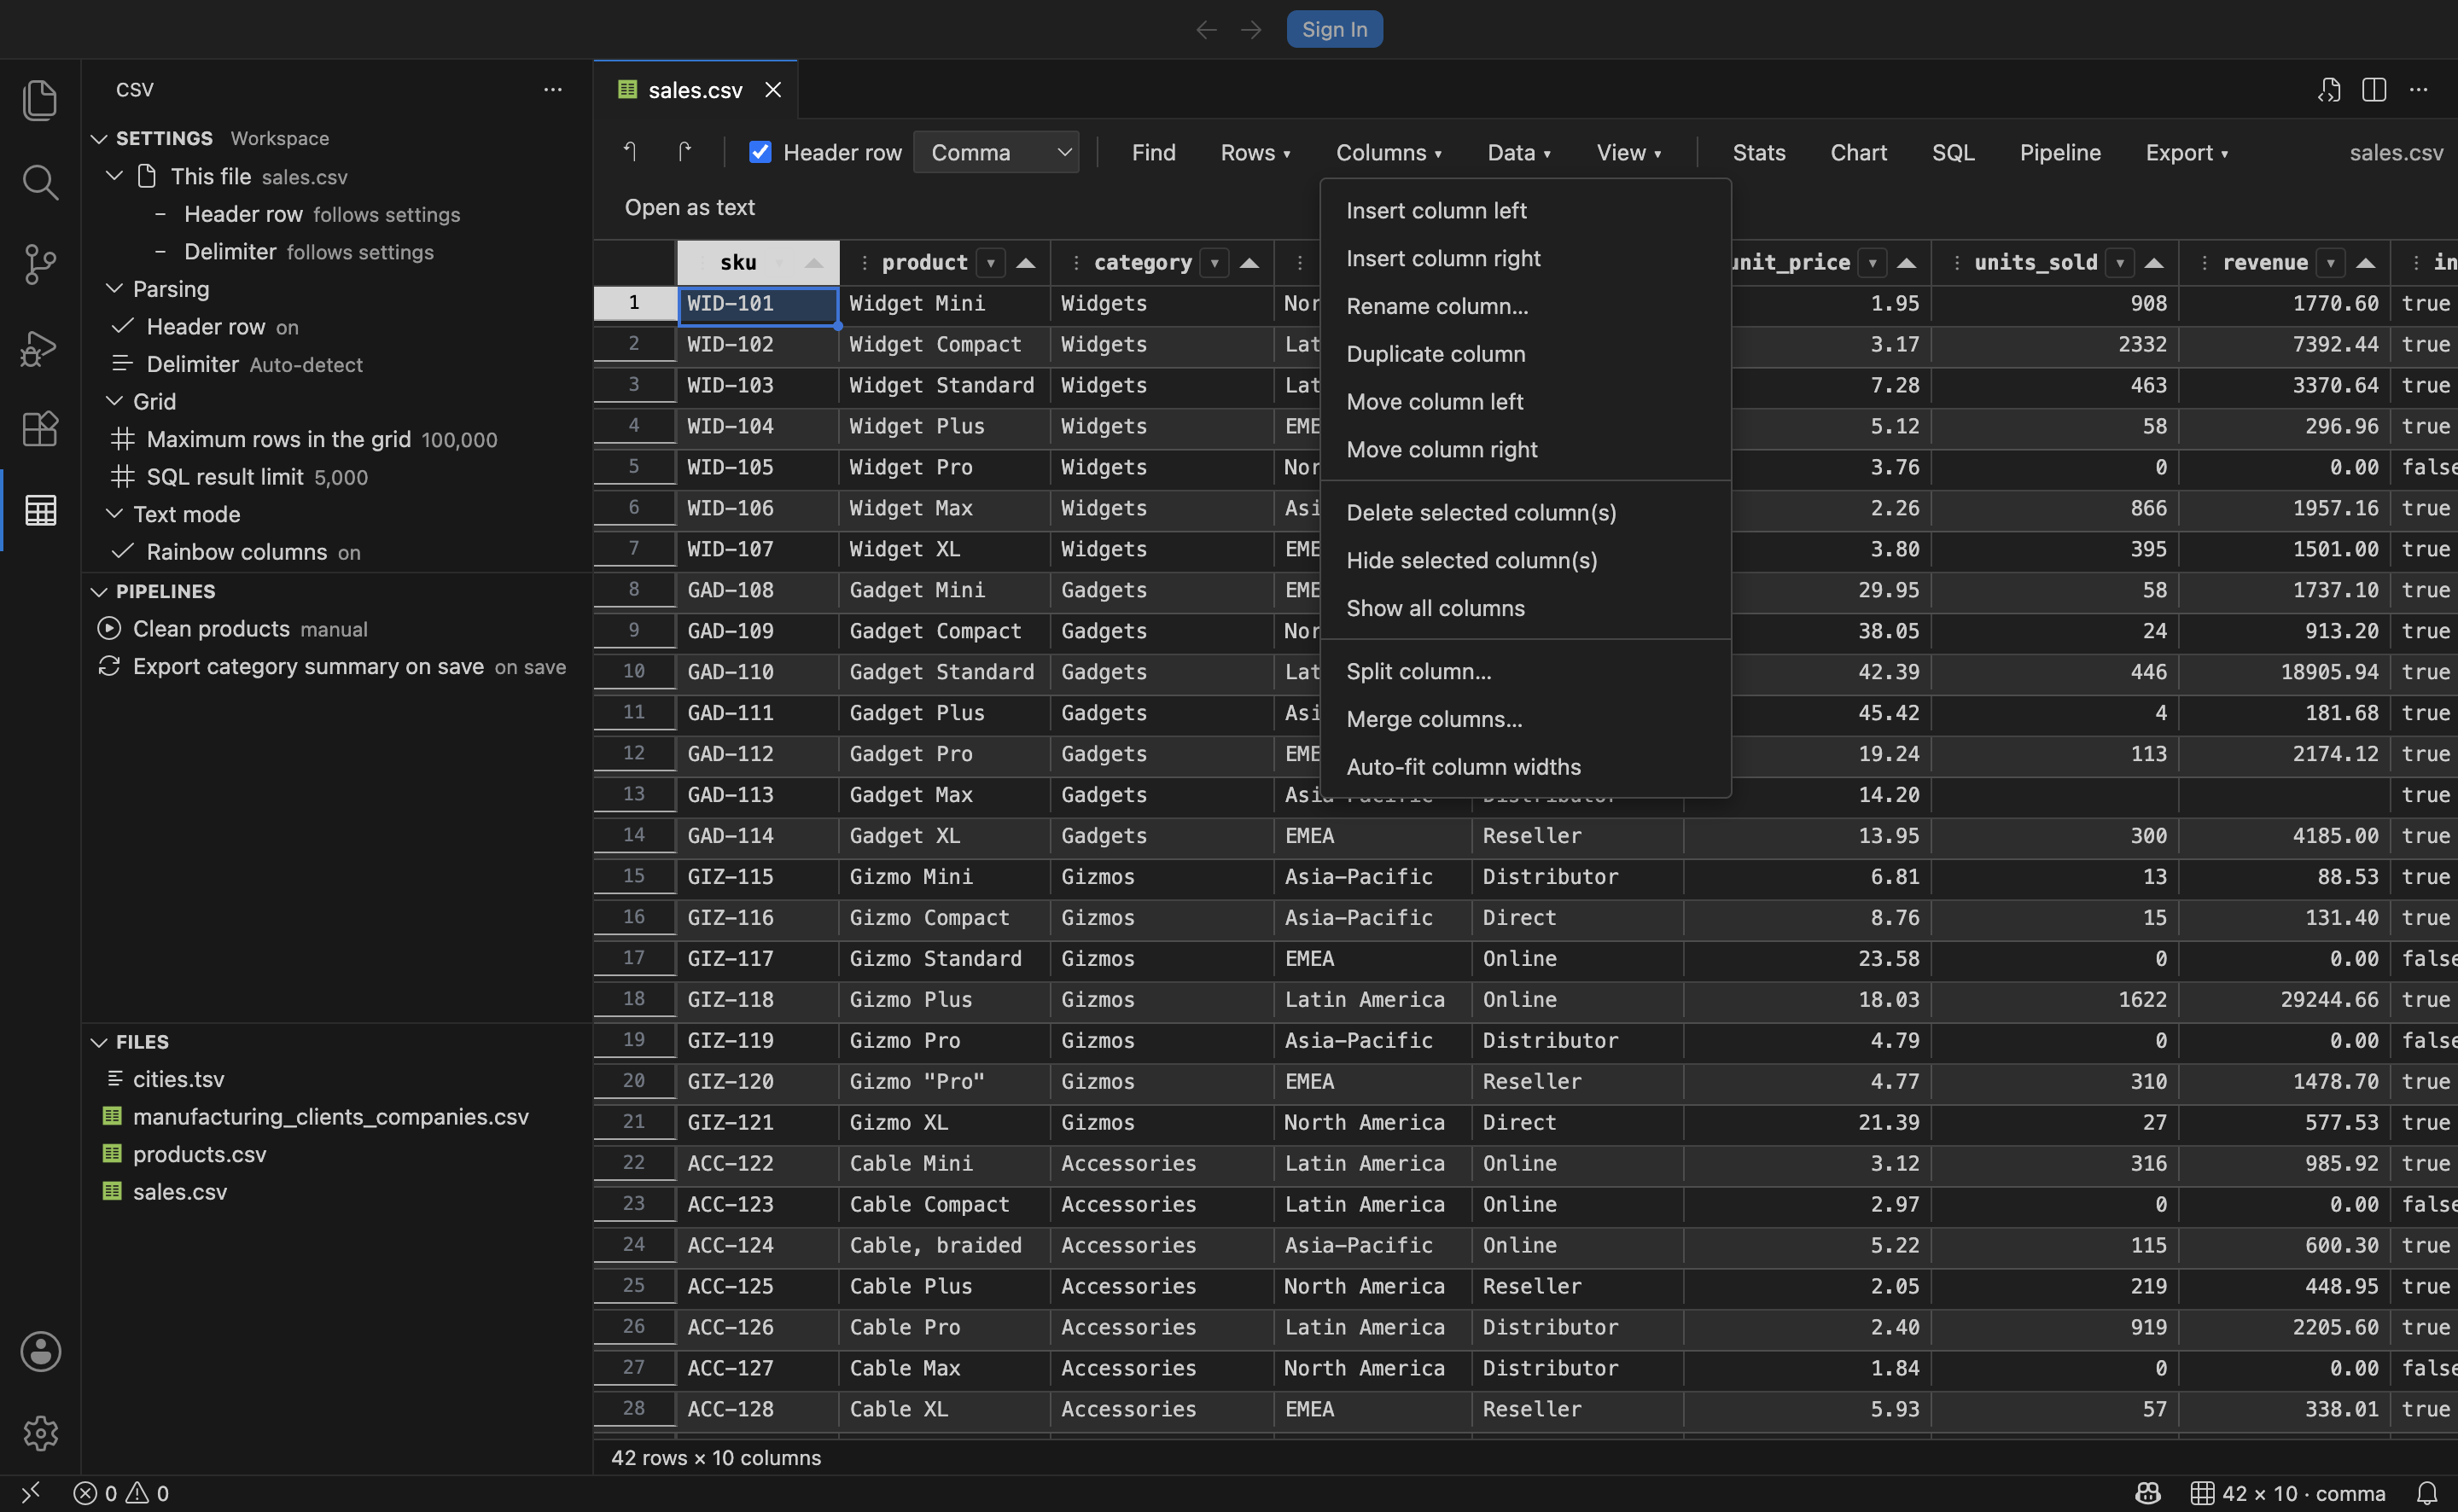
Task: Open the Chart button
Action: coord(1858,152)
